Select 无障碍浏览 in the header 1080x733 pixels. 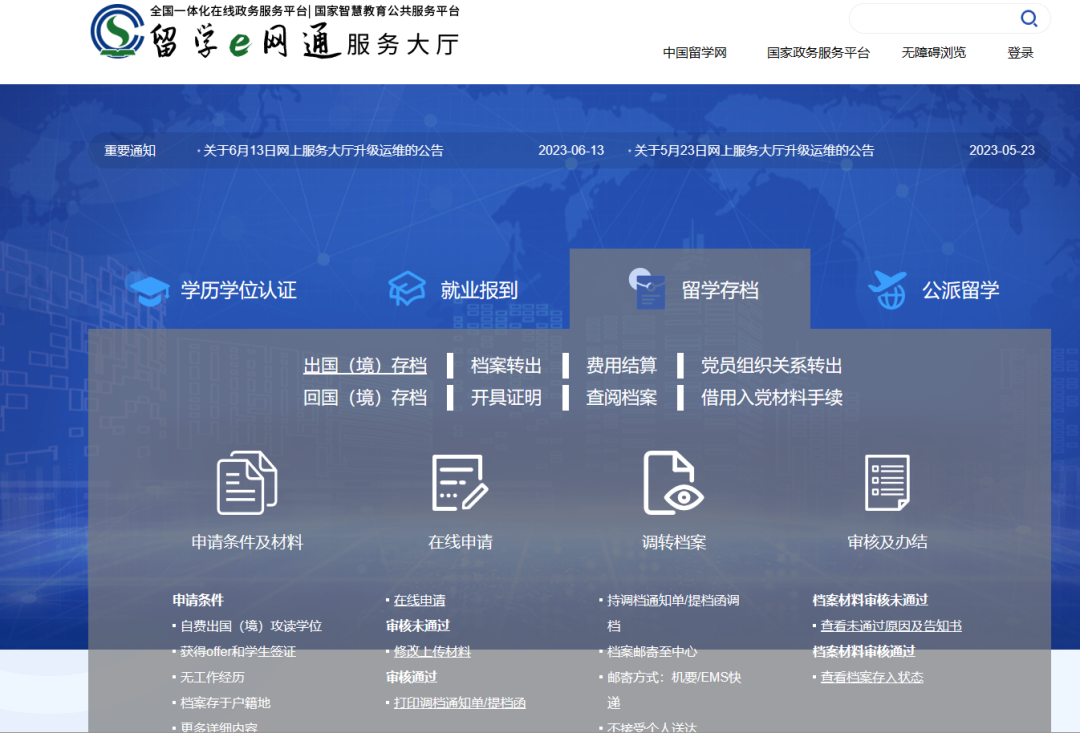pyautogui.click(x=933, y=53)
